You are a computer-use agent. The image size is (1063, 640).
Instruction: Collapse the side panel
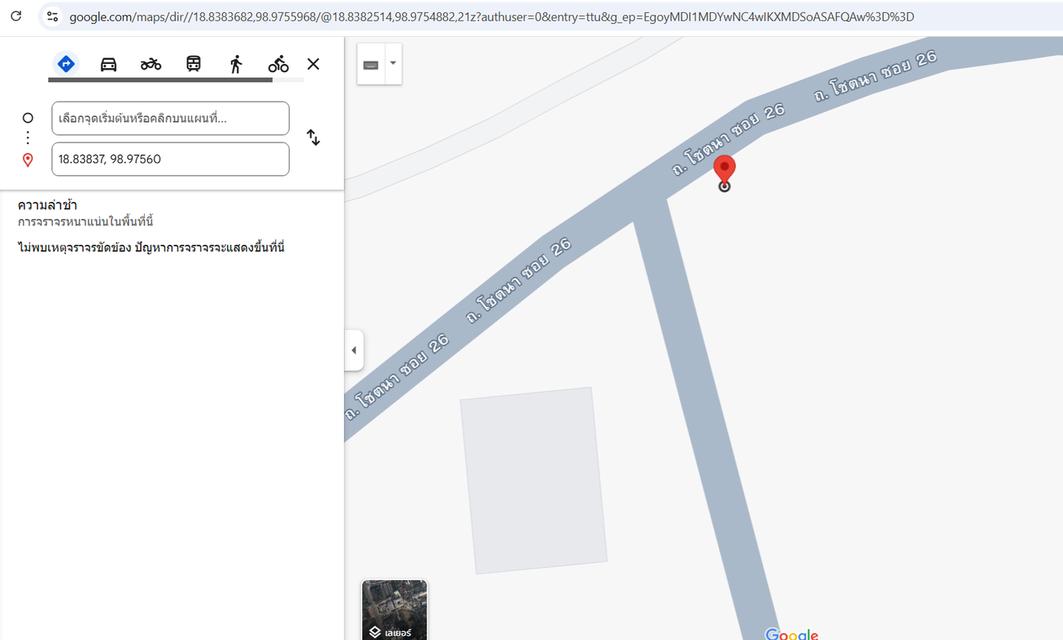click(353, 350)
